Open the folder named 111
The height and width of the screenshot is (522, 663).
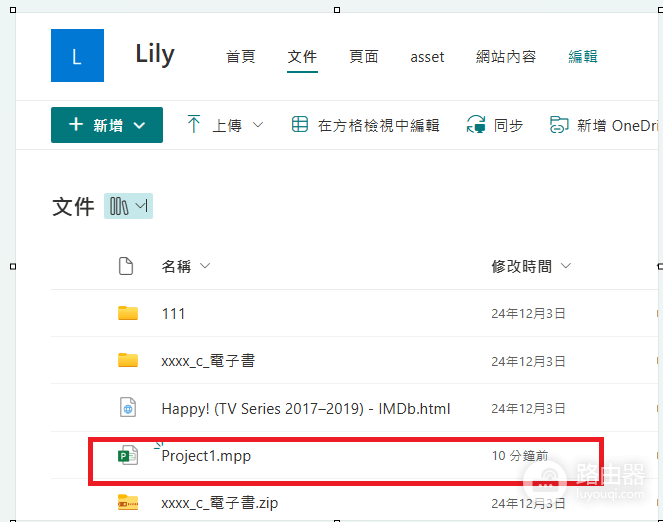click(x=173, y=314)
